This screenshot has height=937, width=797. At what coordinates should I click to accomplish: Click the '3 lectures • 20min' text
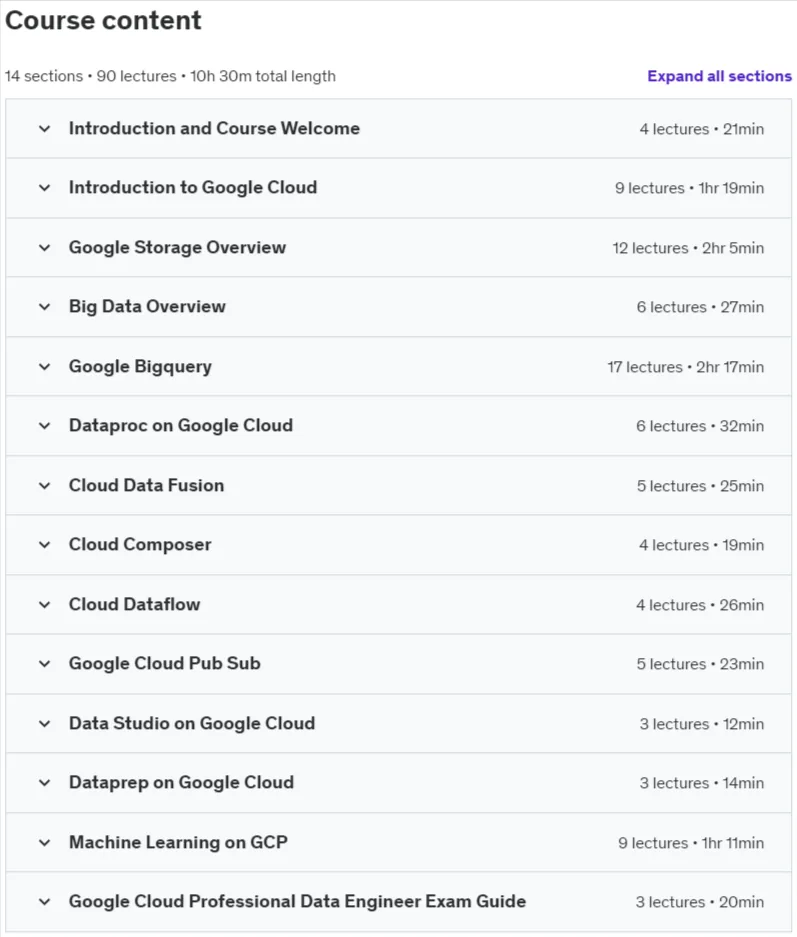[x=700, y=902]
